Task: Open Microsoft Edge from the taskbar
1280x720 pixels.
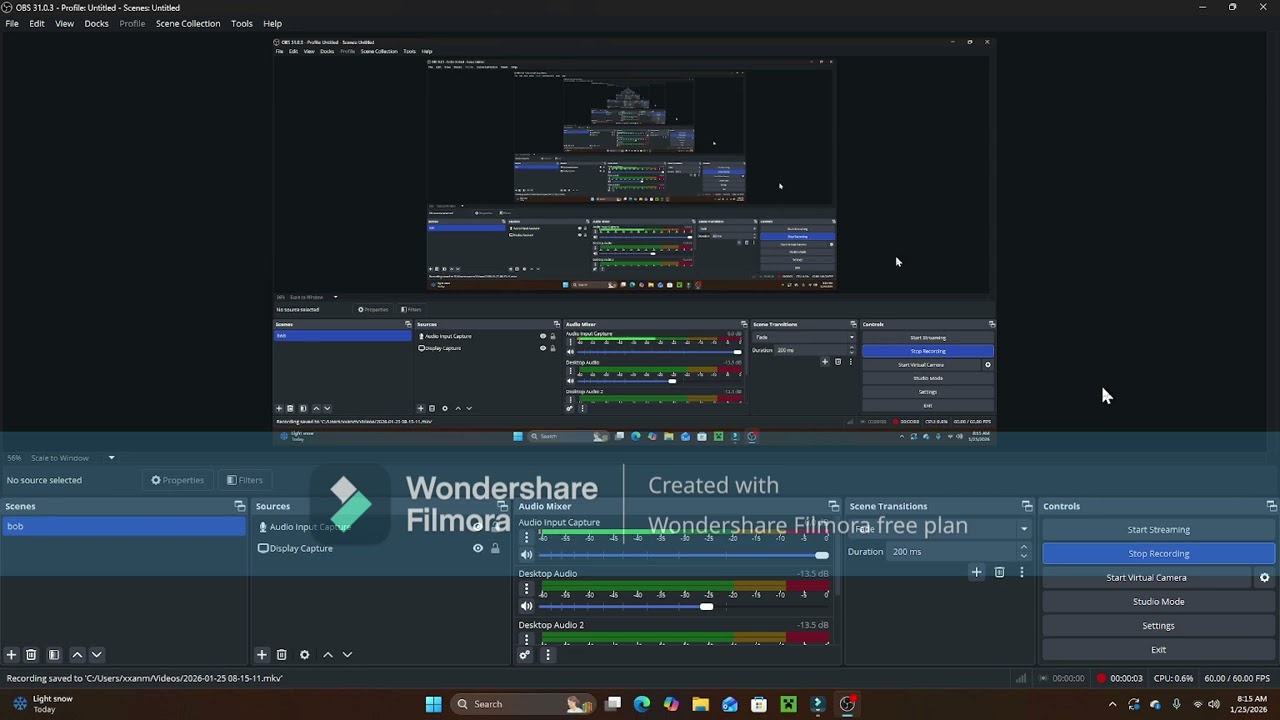Action: coord(642,704)
